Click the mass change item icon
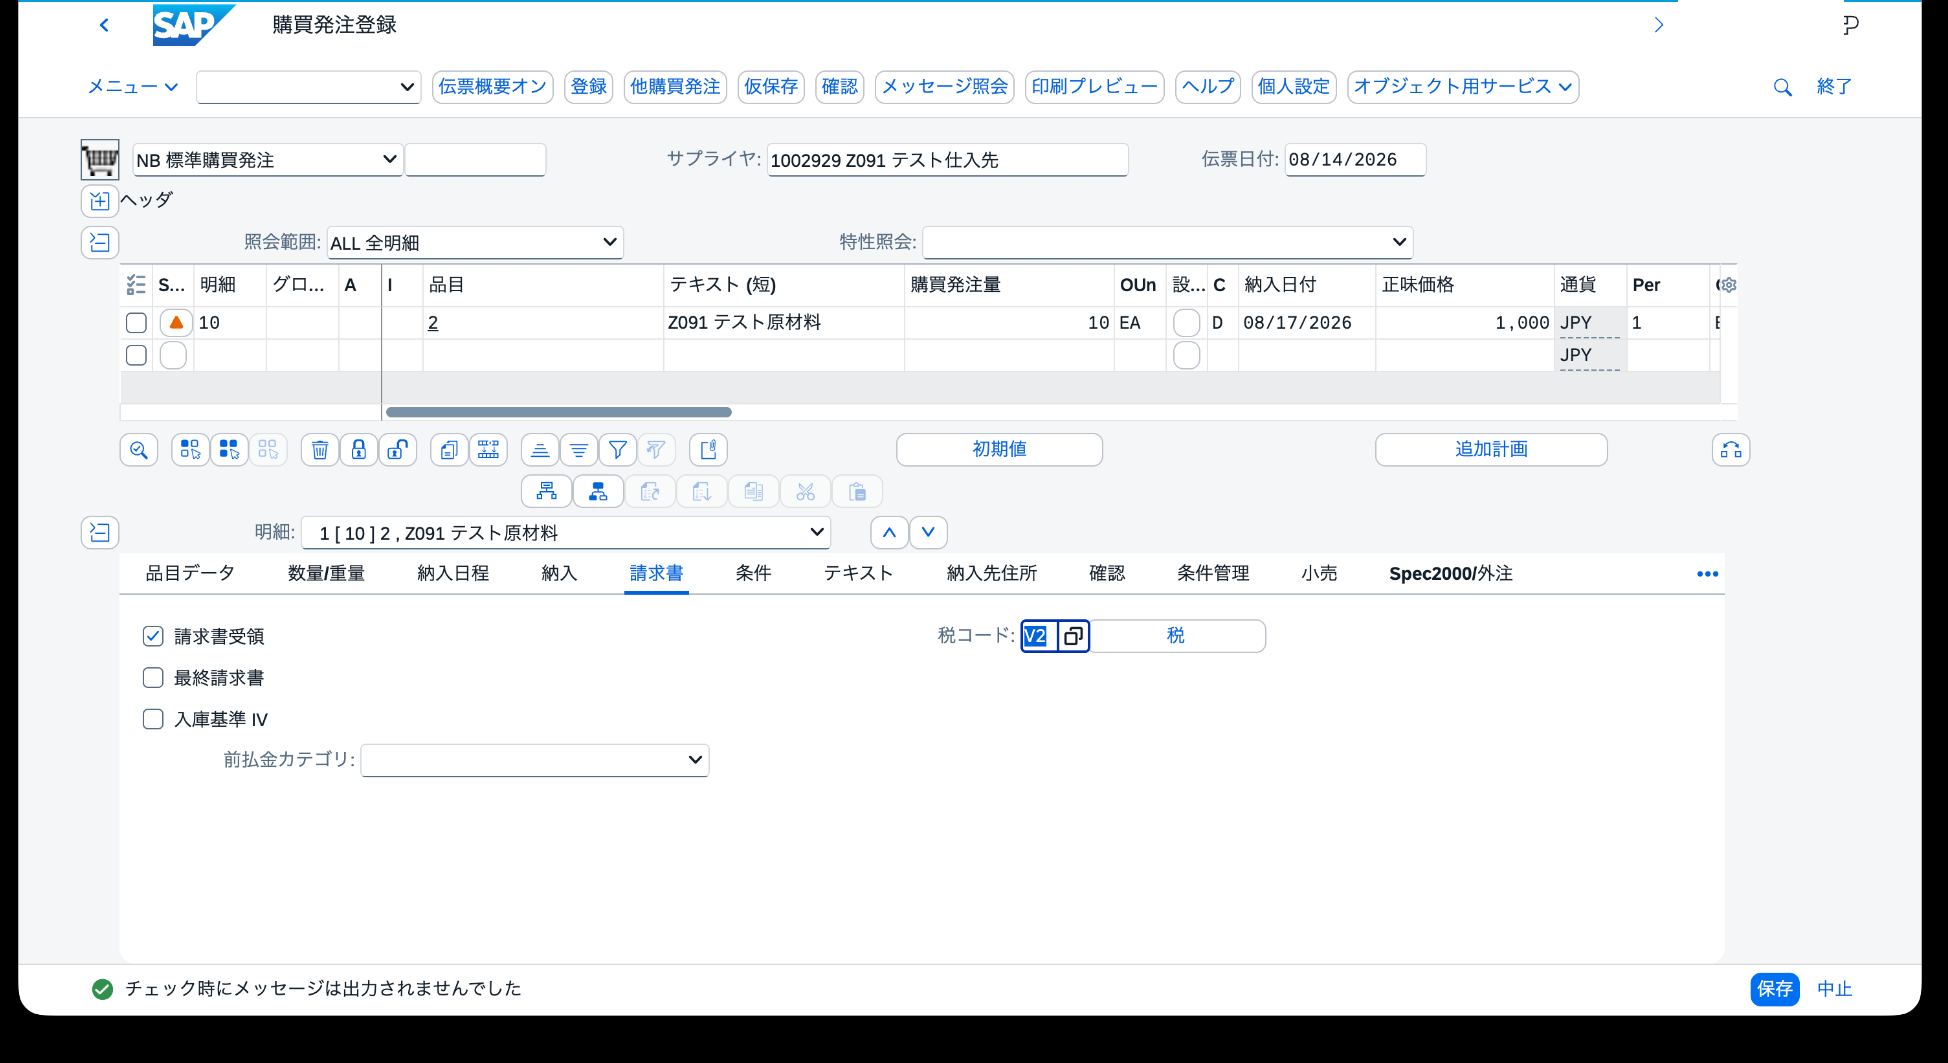This screenshot has height=1063, width=1948. point(489,450)
